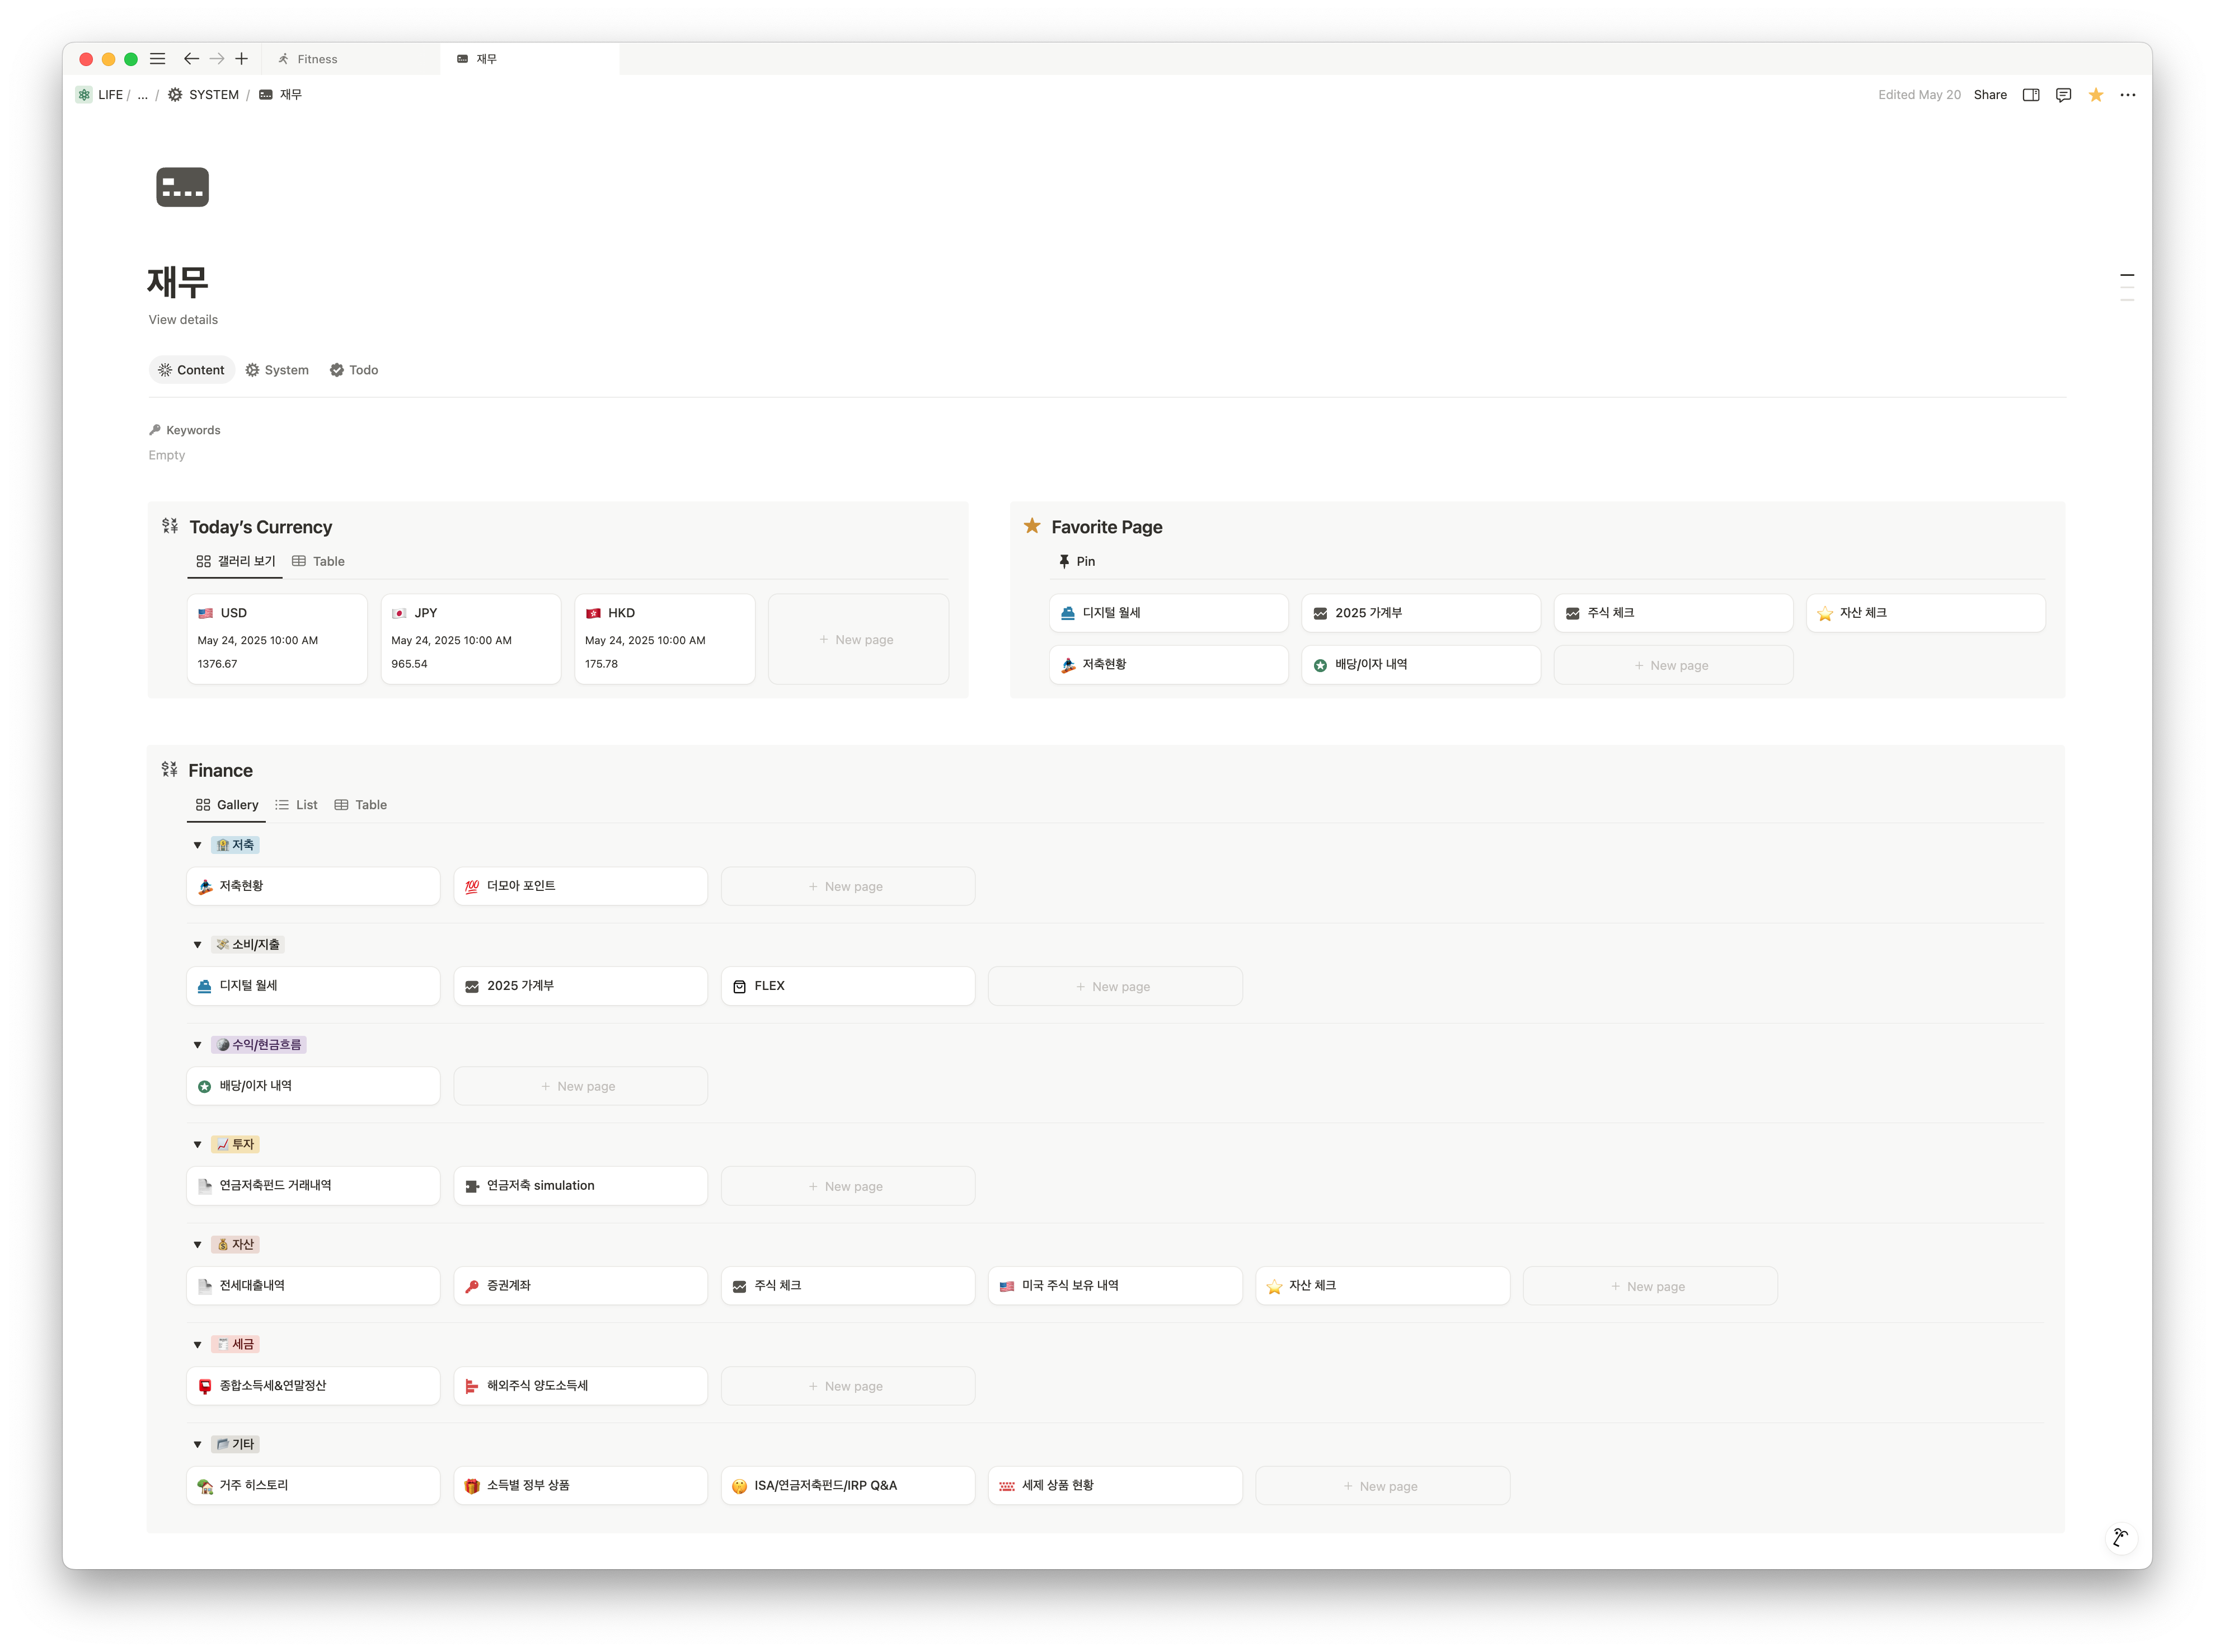Switch to the Fitness window tab
Screen dimensions: 2215x1652
pos(317,59)
